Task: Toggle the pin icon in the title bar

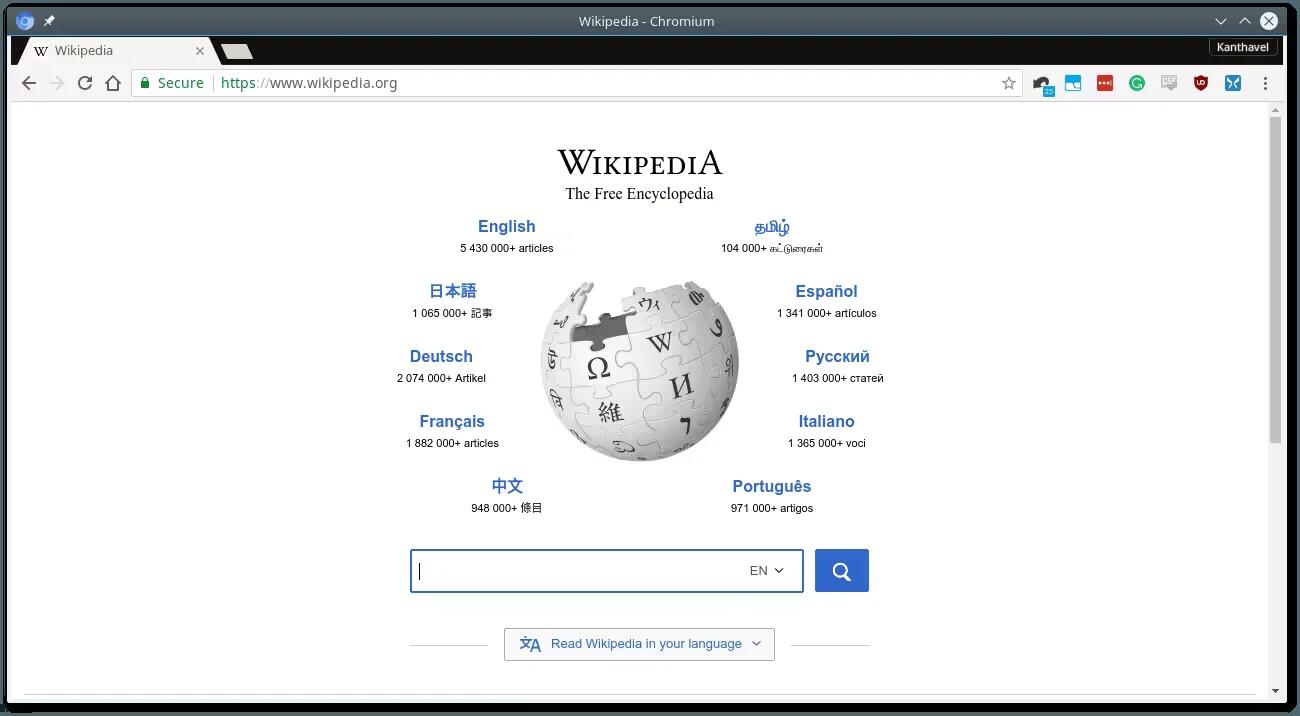Action: pos(49,21)
